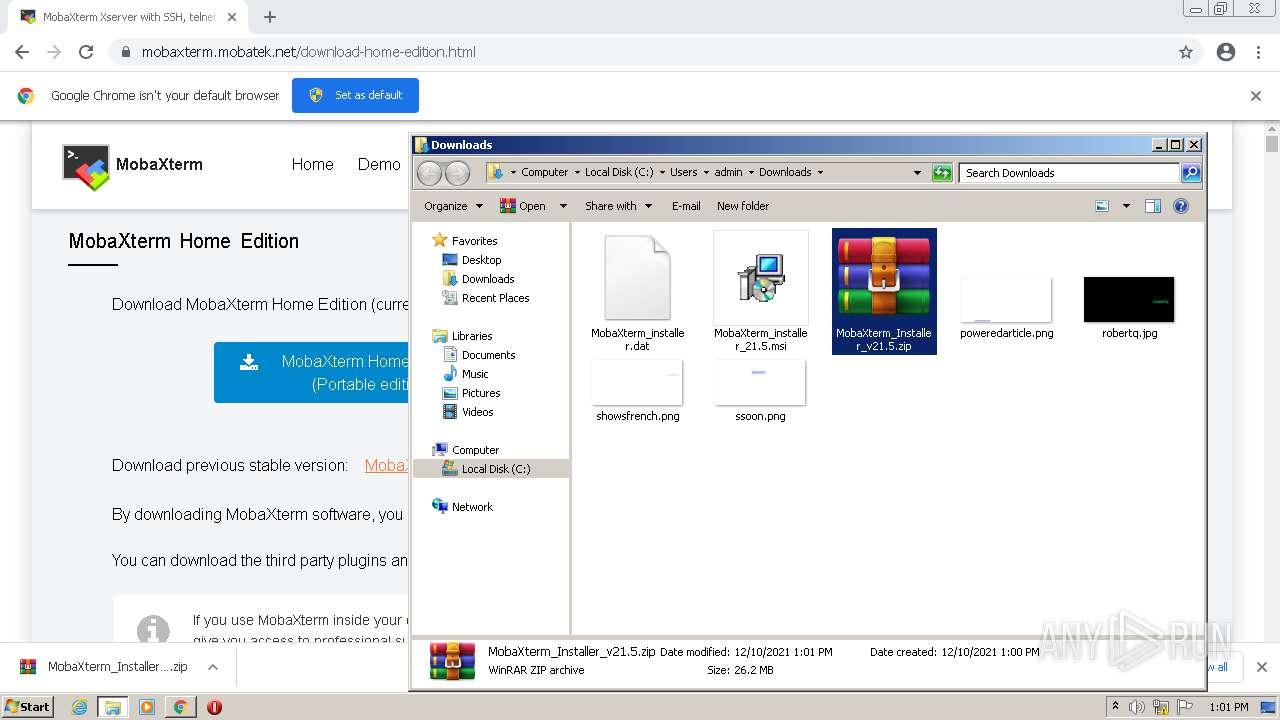1280x720 pixels.
Task: Open the previous stable version link
Action: pos(386,465)
